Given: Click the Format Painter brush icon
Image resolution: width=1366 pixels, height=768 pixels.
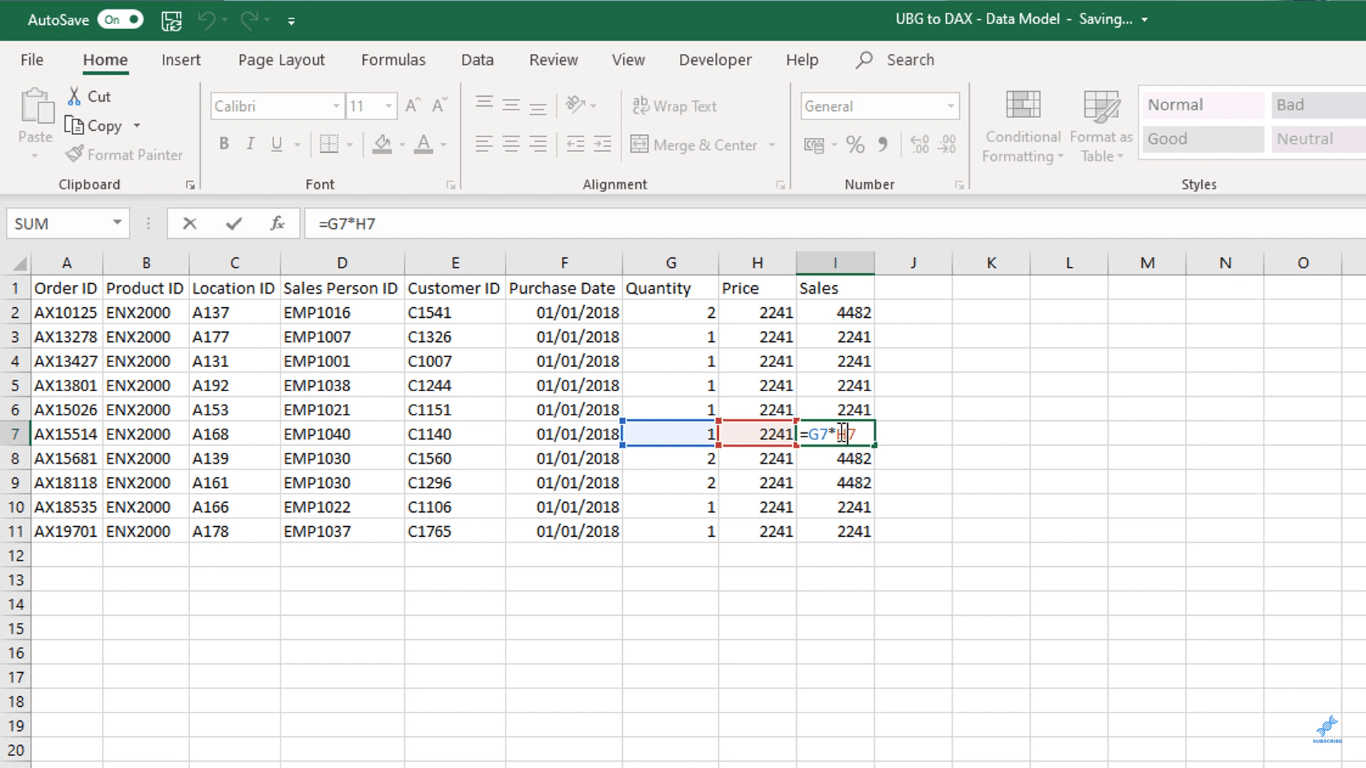Looking at the screenshot, I should [75, 154].
